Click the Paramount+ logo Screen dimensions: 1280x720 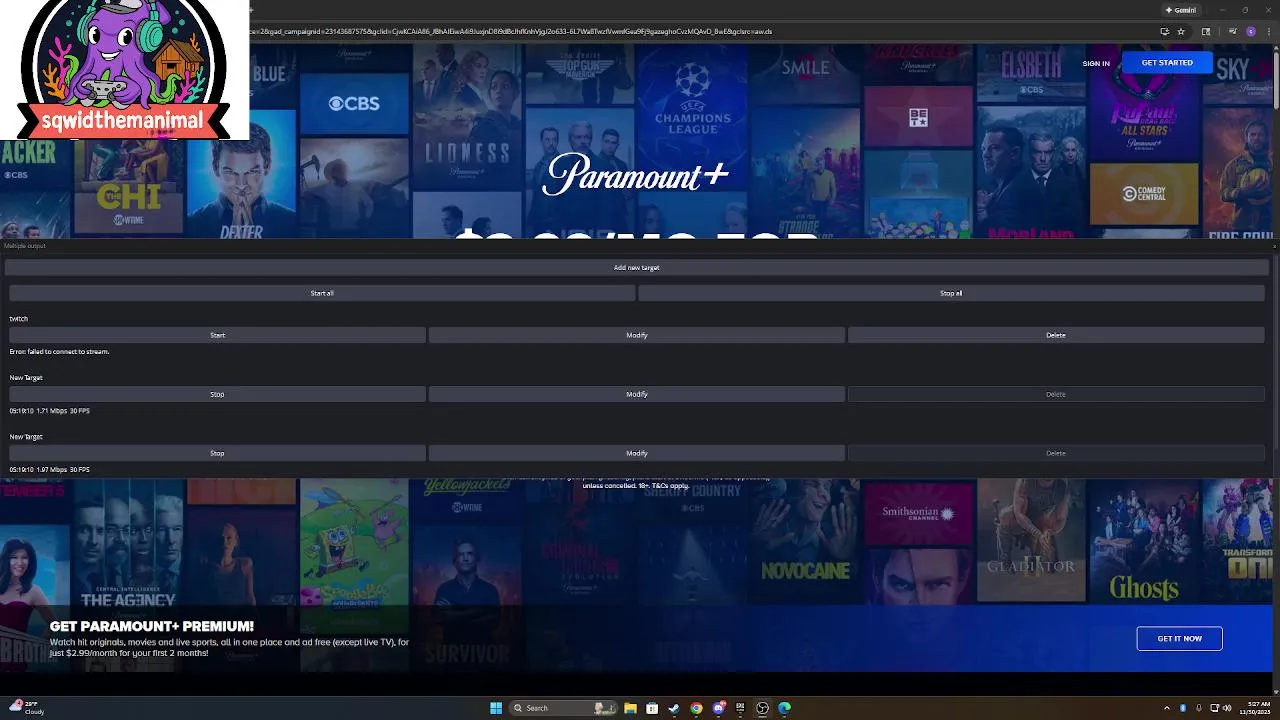637,175
